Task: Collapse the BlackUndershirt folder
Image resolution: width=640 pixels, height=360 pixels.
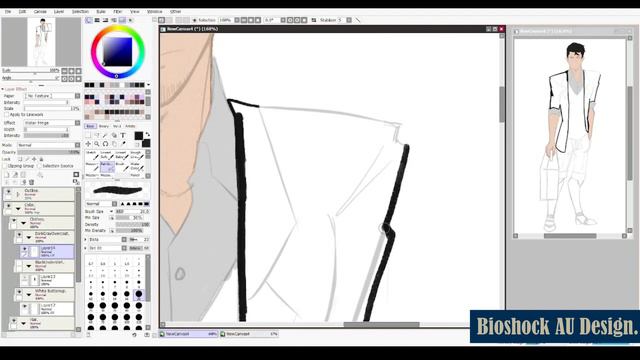Action: pyautogui.click(x=29, y=266)
